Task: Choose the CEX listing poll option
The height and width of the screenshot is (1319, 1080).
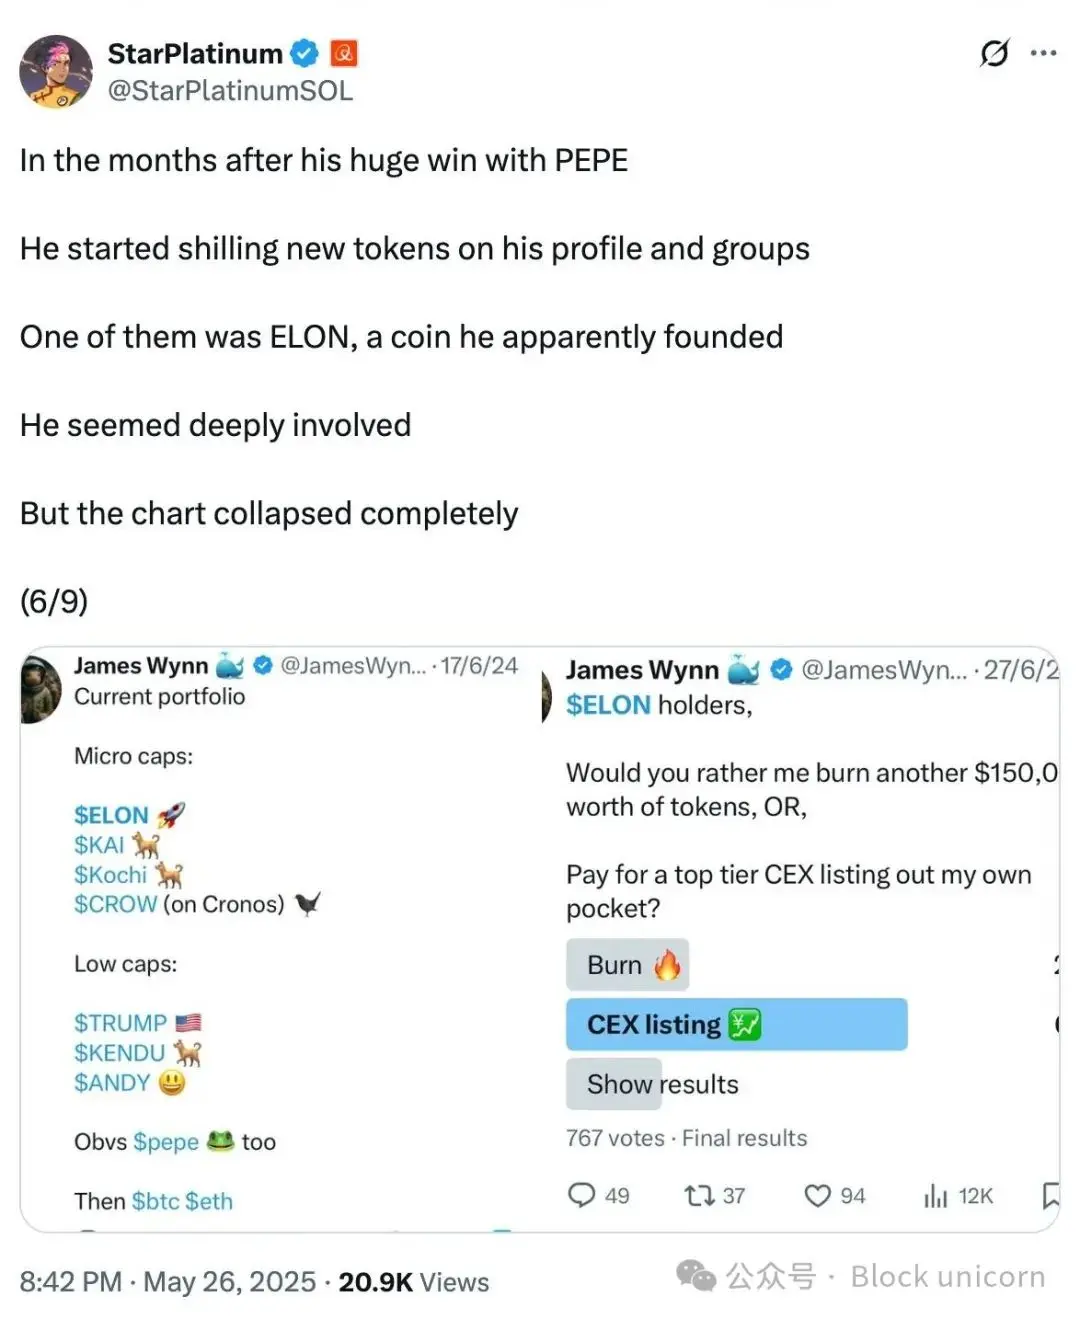Action: (736, 1024)
